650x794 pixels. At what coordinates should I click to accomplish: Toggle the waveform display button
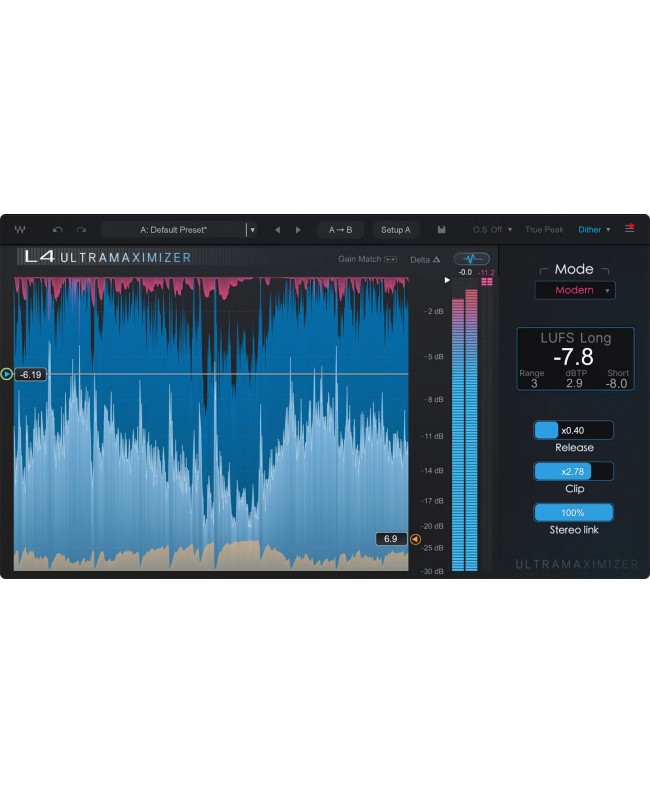(x=472, y=259)
